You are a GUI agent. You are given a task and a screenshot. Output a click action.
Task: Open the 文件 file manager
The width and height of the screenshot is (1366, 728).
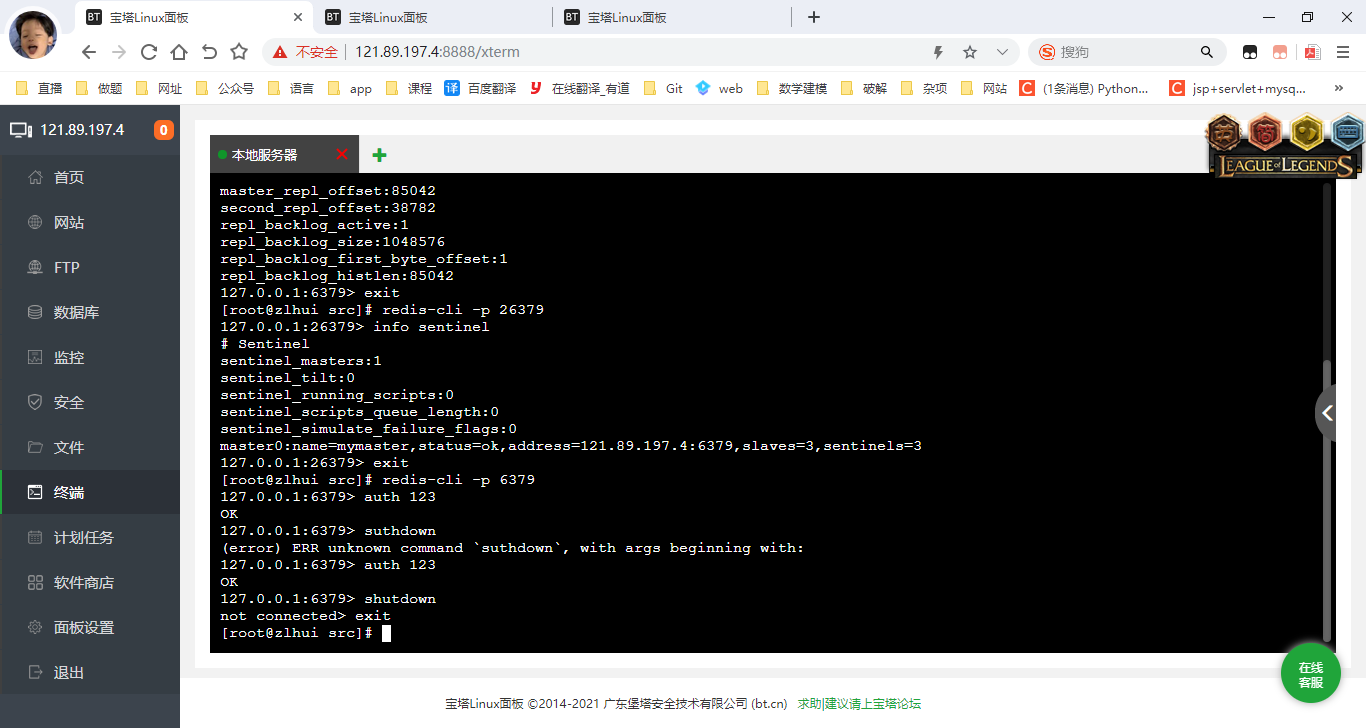(x=68, y=448)
